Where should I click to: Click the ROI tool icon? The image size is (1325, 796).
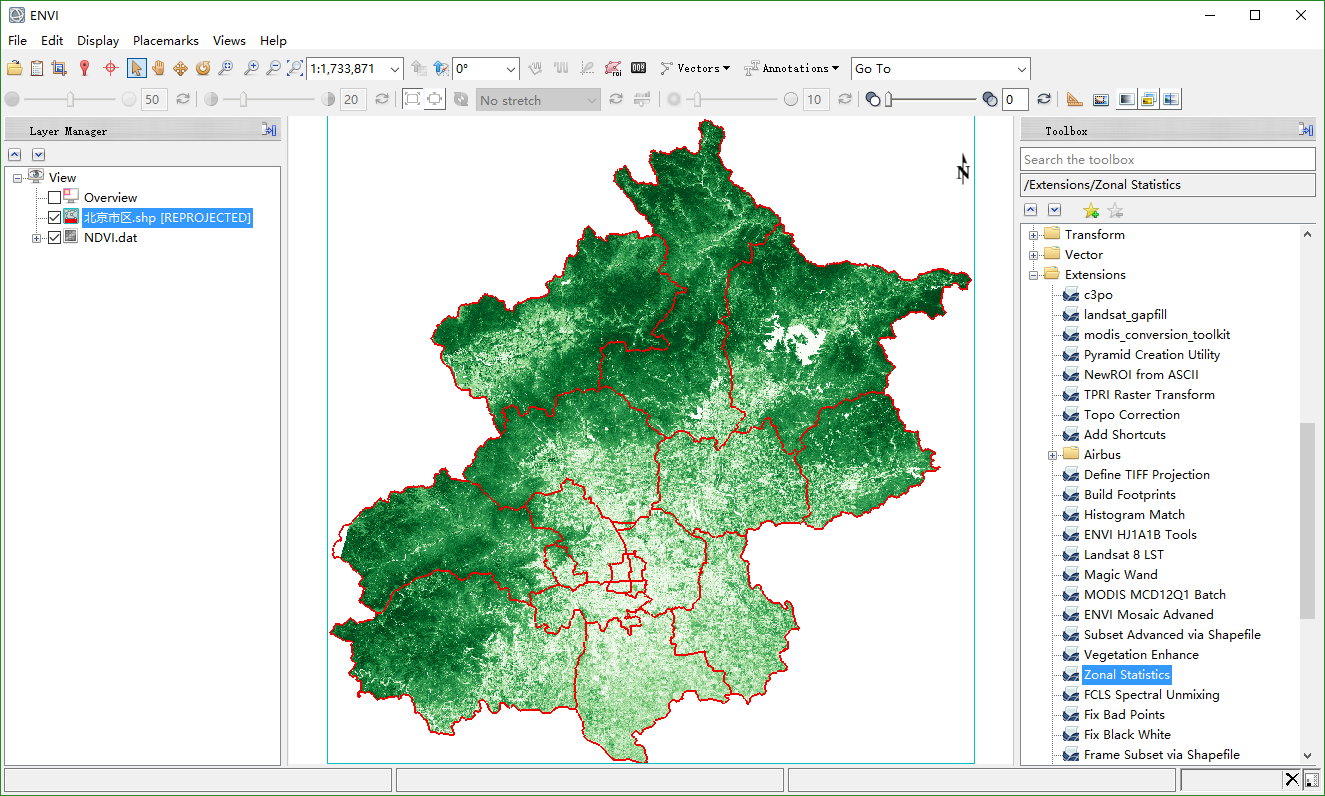coord(613,68)
